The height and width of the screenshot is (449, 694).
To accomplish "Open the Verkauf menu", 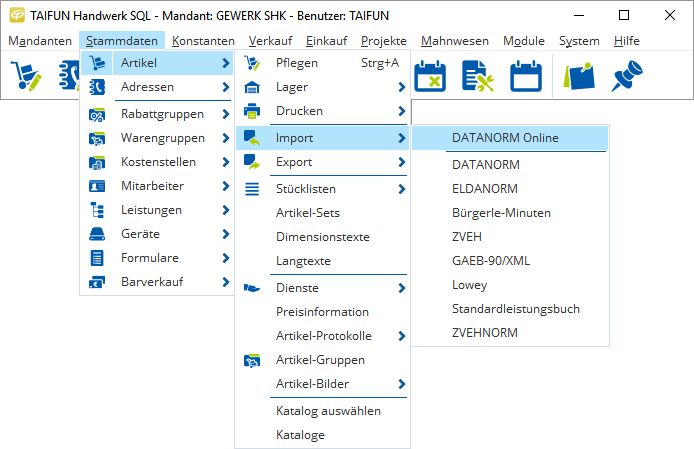I will pyautogui.click(x=270, y=41).
